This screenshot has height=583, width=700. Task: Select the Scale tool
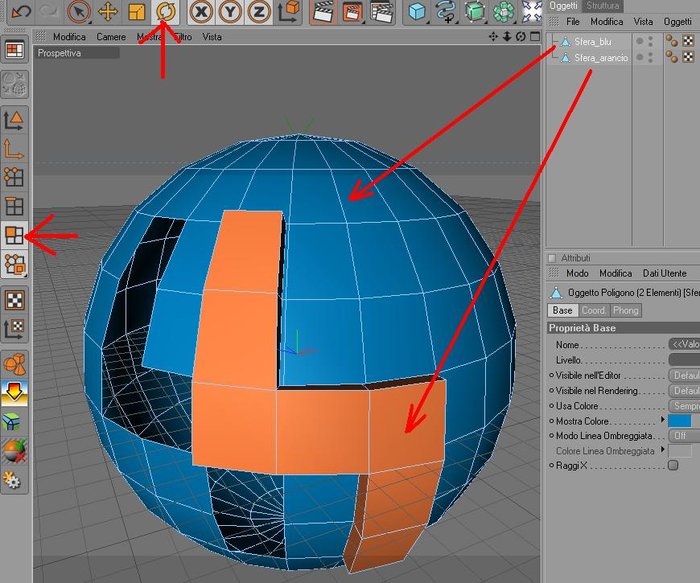137,12
